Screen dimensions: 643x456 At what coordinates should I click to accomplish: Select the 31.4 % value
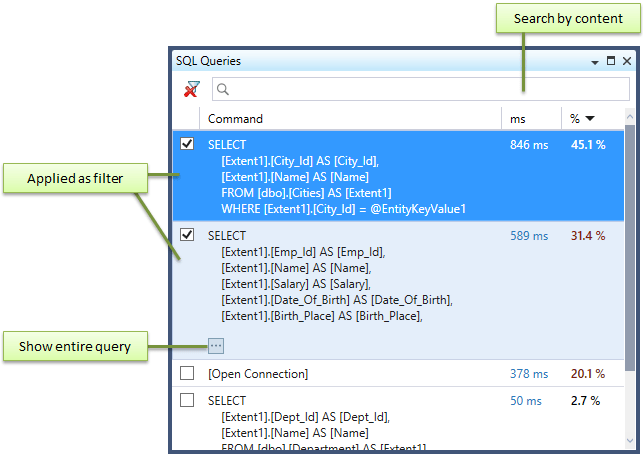588,236
